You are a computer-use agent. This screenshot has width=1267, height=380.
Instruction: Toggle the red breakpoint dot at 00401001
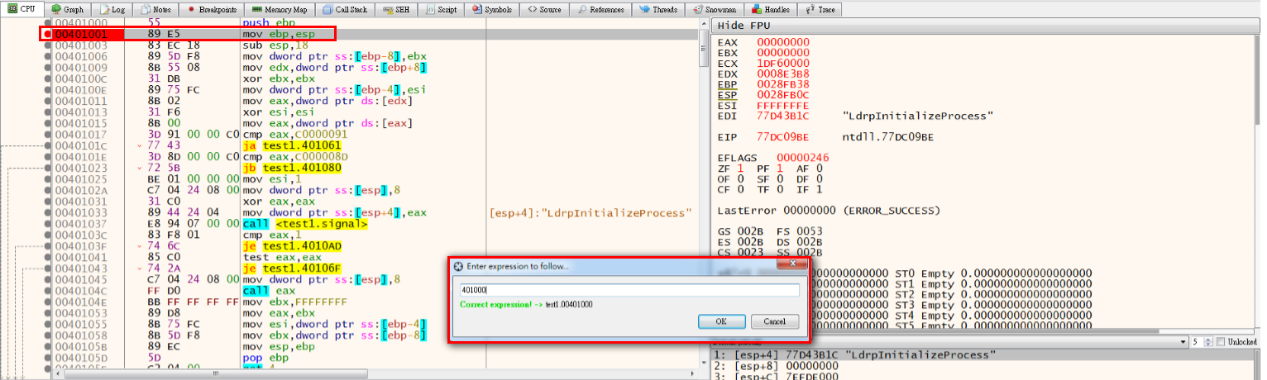(47, 34)
